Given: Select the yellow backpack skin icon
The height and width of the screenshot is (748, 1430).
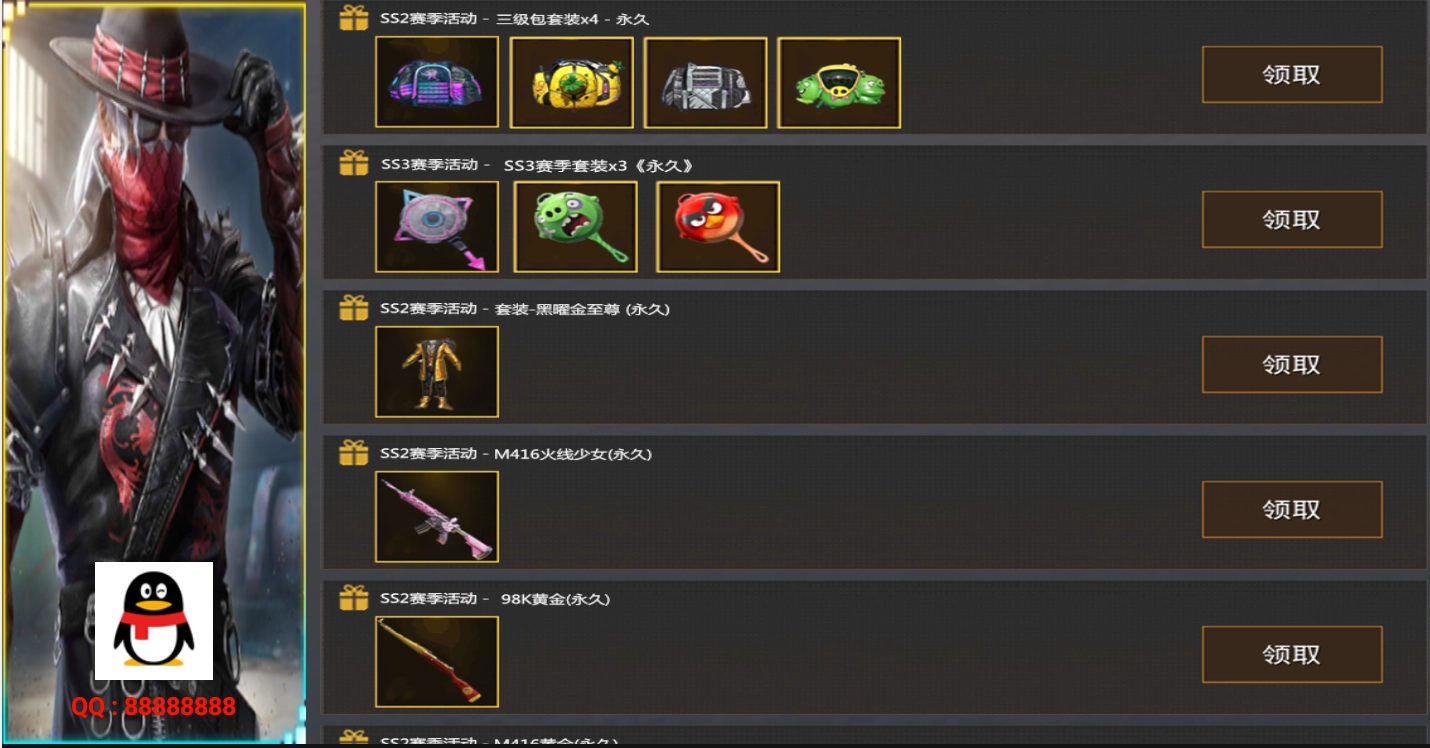Looking at the screenshot, I should pos(572,82).
